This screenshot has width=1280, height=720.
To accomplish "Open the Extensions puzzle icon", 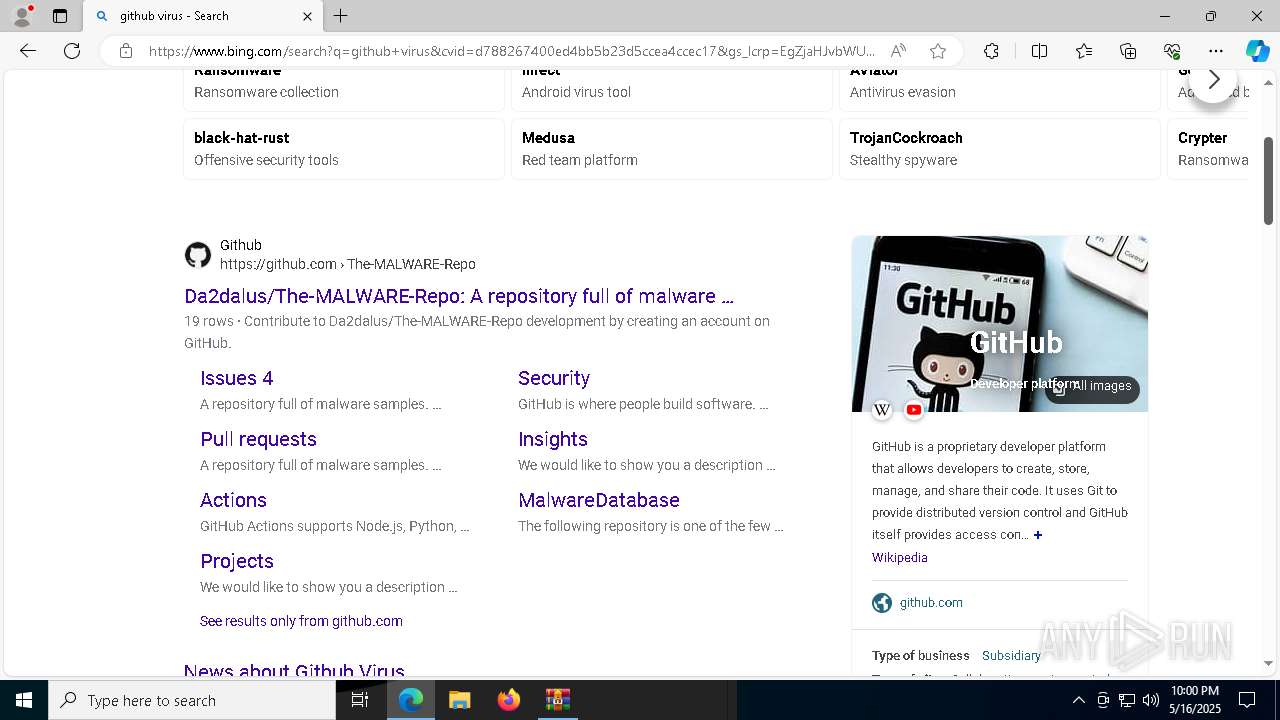I will pos(991,51).
